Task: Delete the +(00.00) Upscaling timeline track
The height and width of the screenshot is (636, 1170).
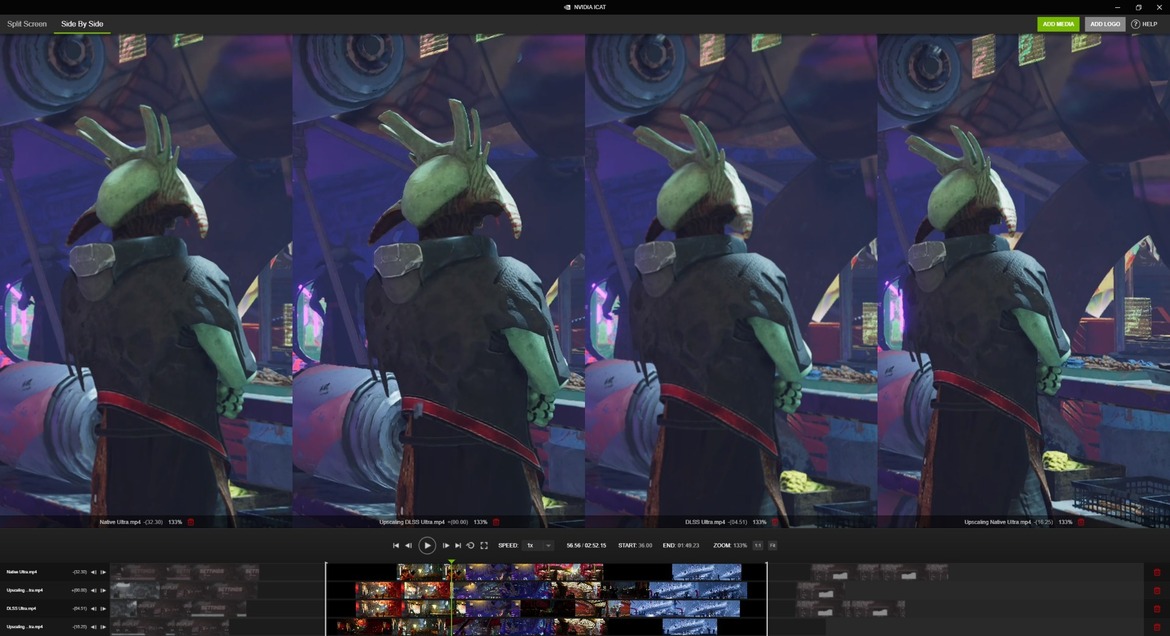Action: point(1157,590)
